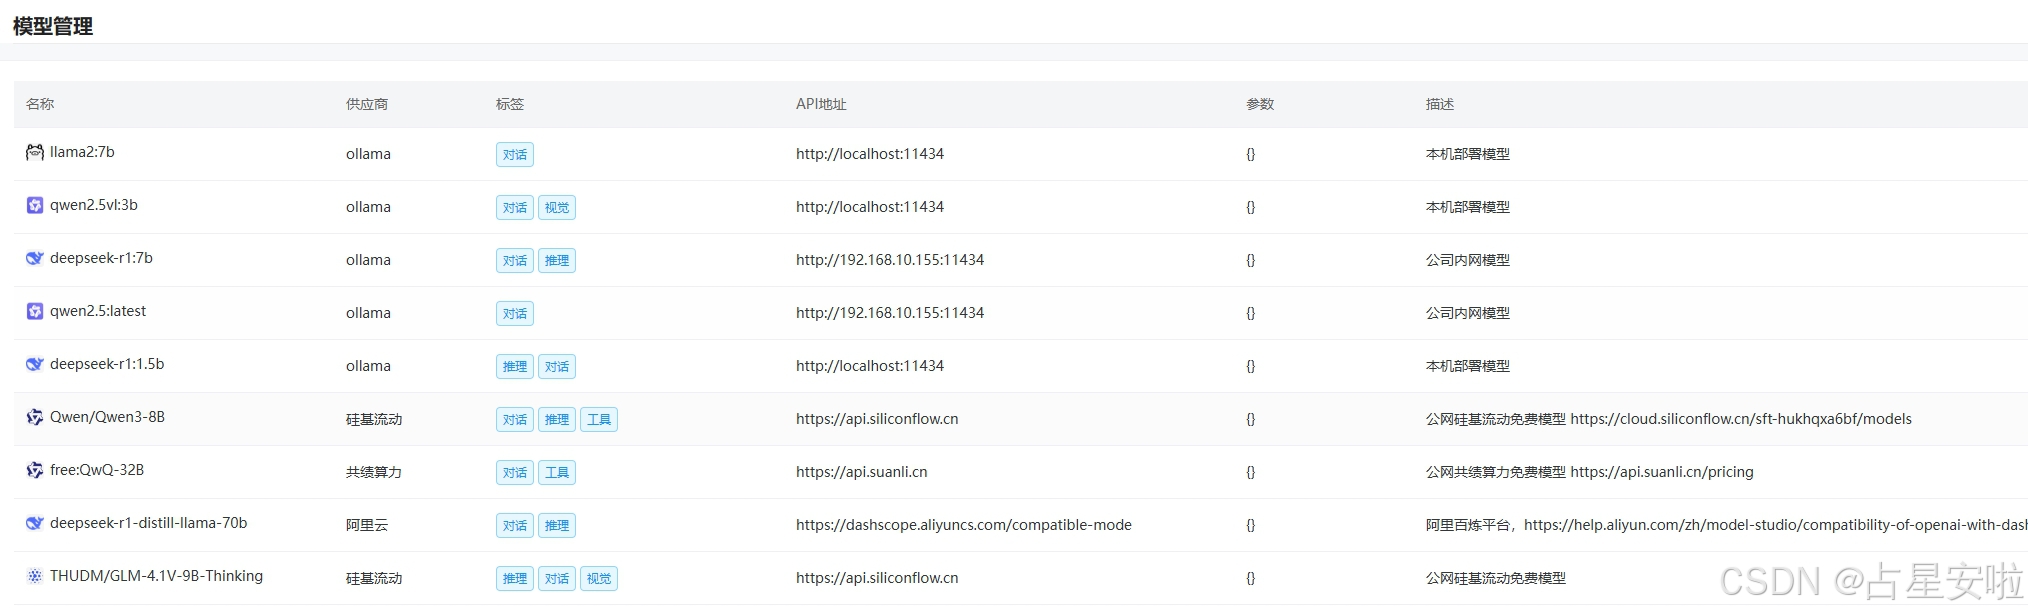Click the 推理 tag of deepseek-r1:7b
The width and height of the screenshot is (2028, 616).
(557, 260)
